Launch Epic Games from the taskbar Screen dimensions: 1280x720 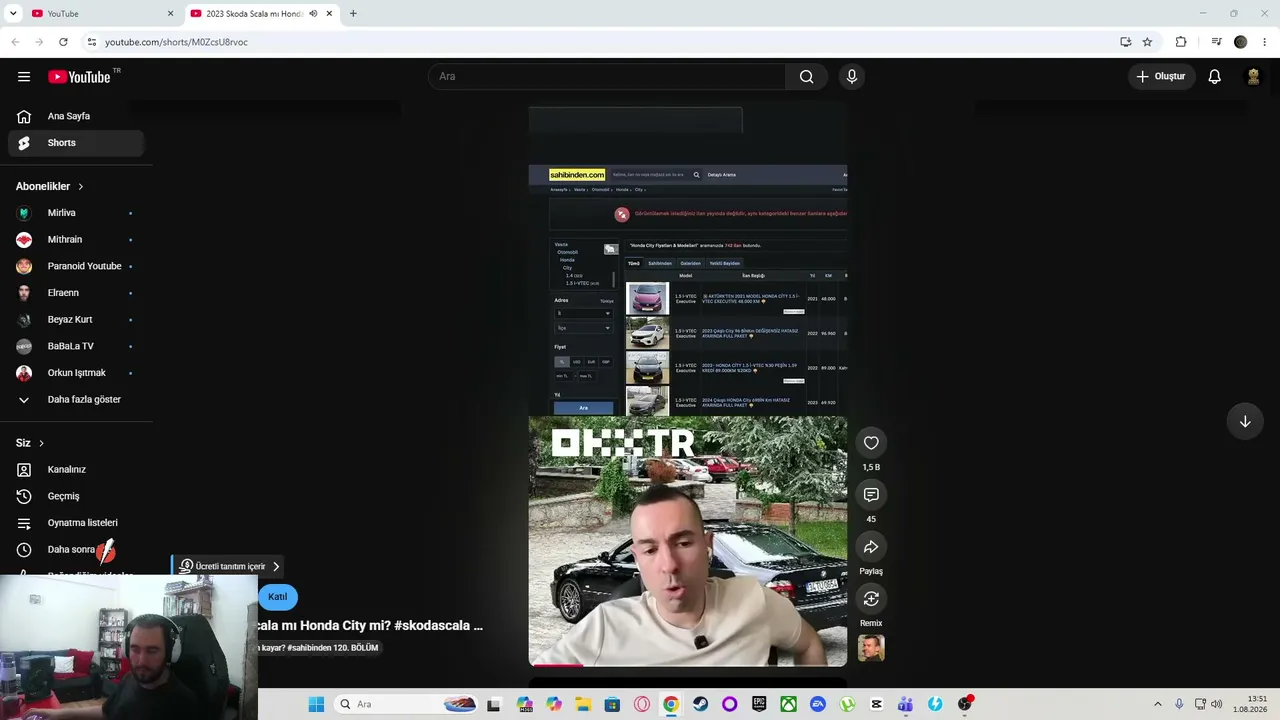point(759,705)
